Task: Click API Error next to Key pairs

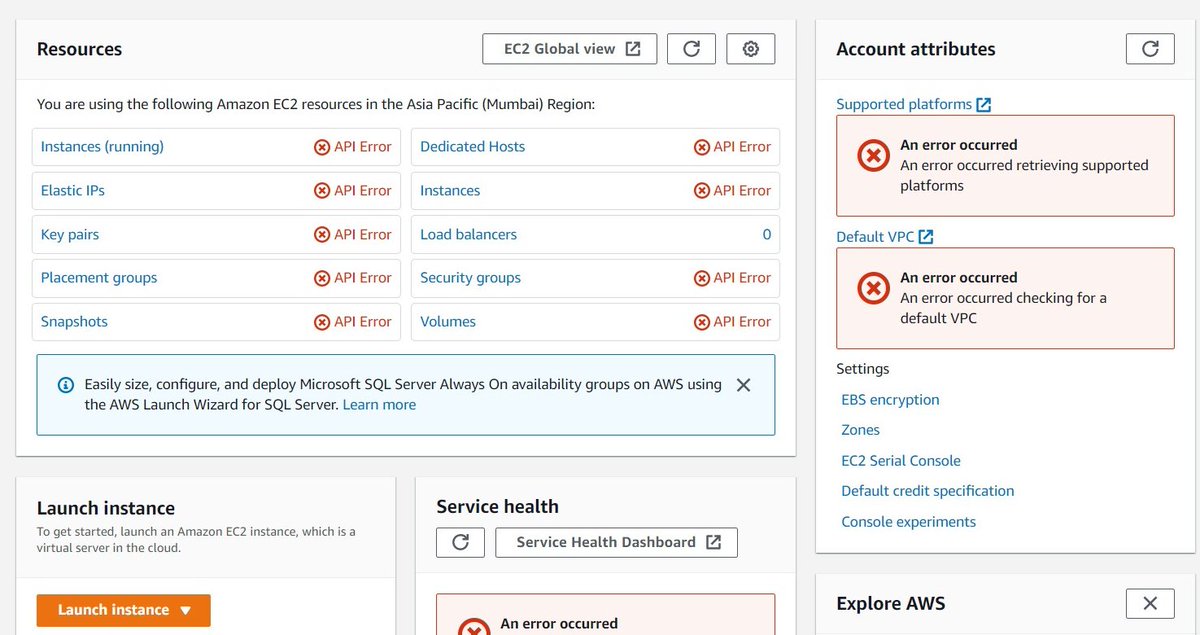Action: (x=353, y=234)
